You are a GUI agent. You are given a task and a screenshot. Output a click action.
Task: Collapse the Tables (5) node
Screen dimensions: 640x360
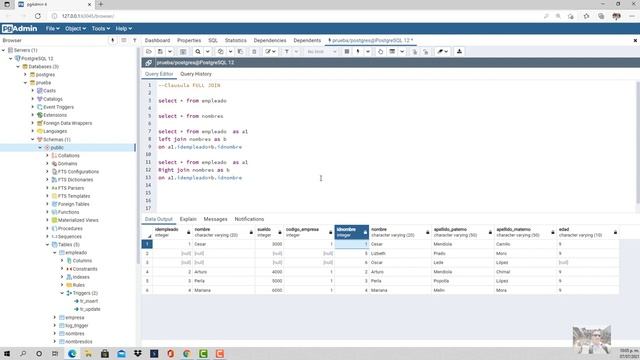[x=47, y=244]
